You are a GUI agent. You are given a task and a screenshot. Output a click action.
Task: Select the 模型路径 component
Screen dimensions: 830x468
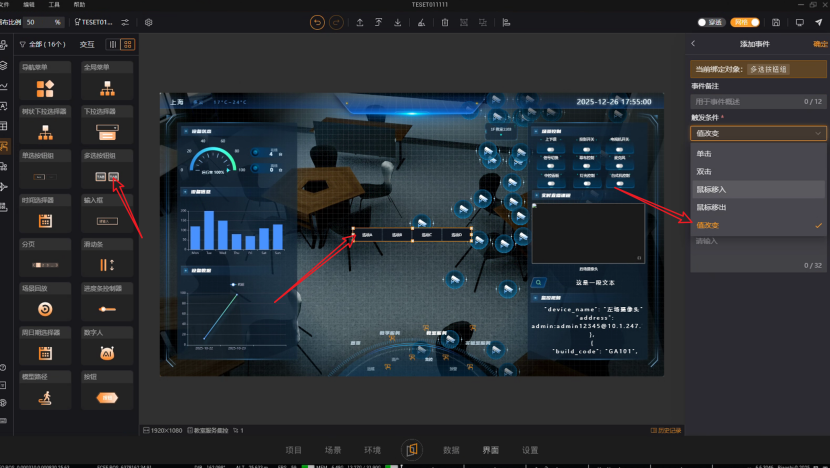(x=45, y=391)
